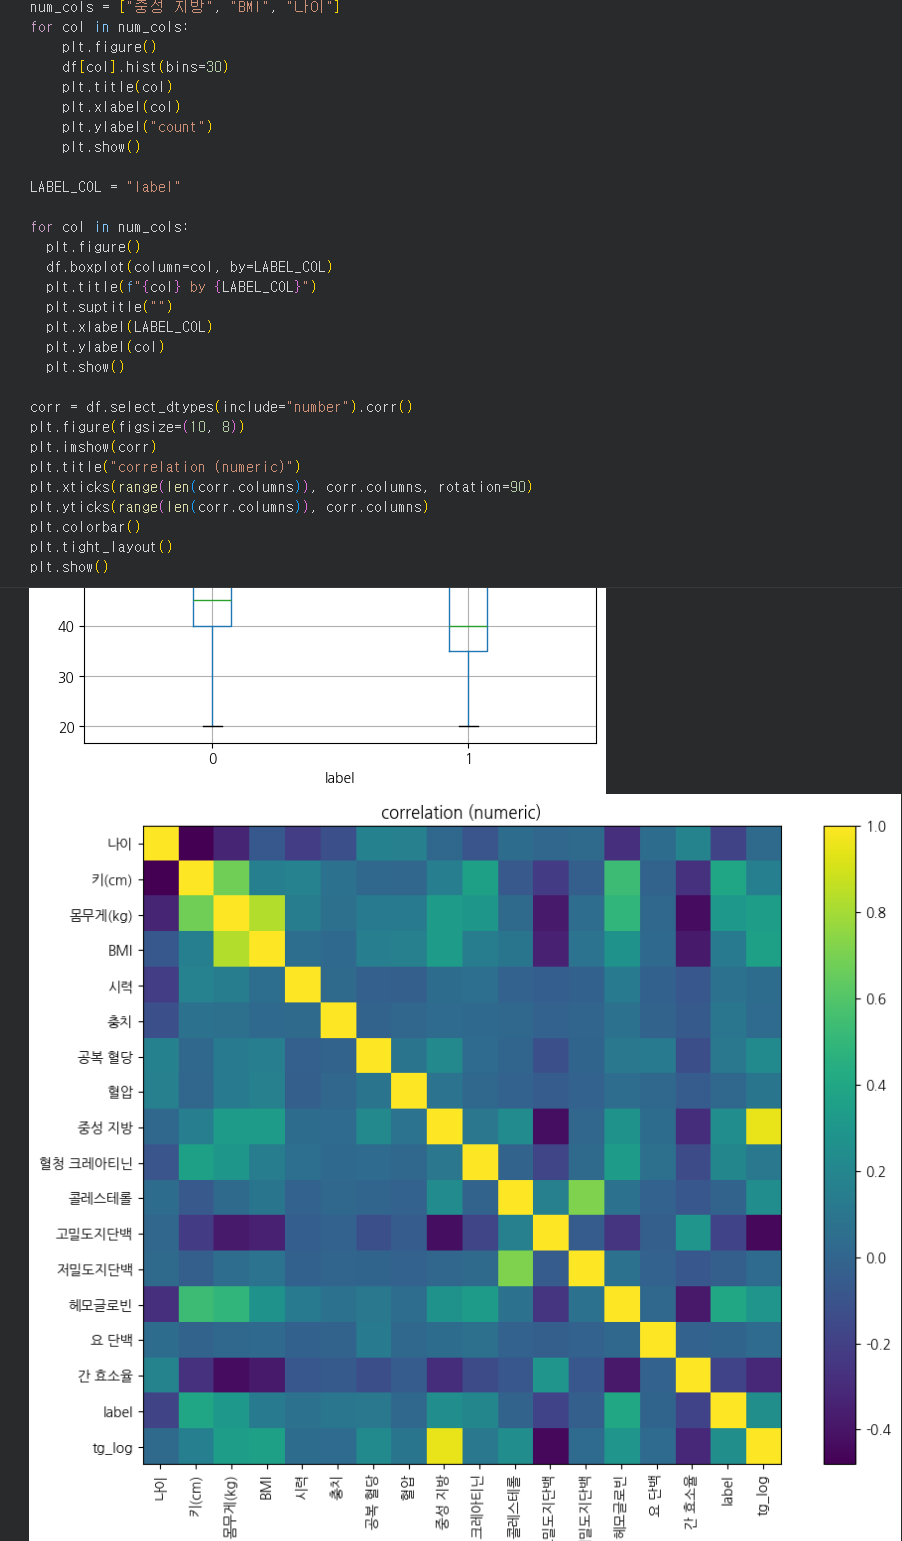
Task: Click the plt.xticks code line
Action: pyautogui.click(x=281, y=487)
